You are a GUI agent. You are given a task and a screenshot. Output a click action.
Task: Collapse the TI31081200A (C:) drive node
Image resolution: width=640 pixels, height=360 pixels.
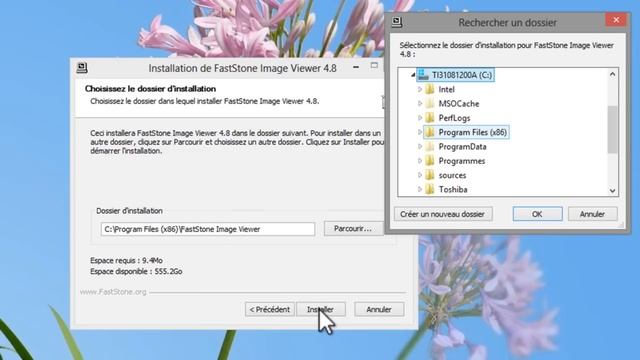(413, 75)
